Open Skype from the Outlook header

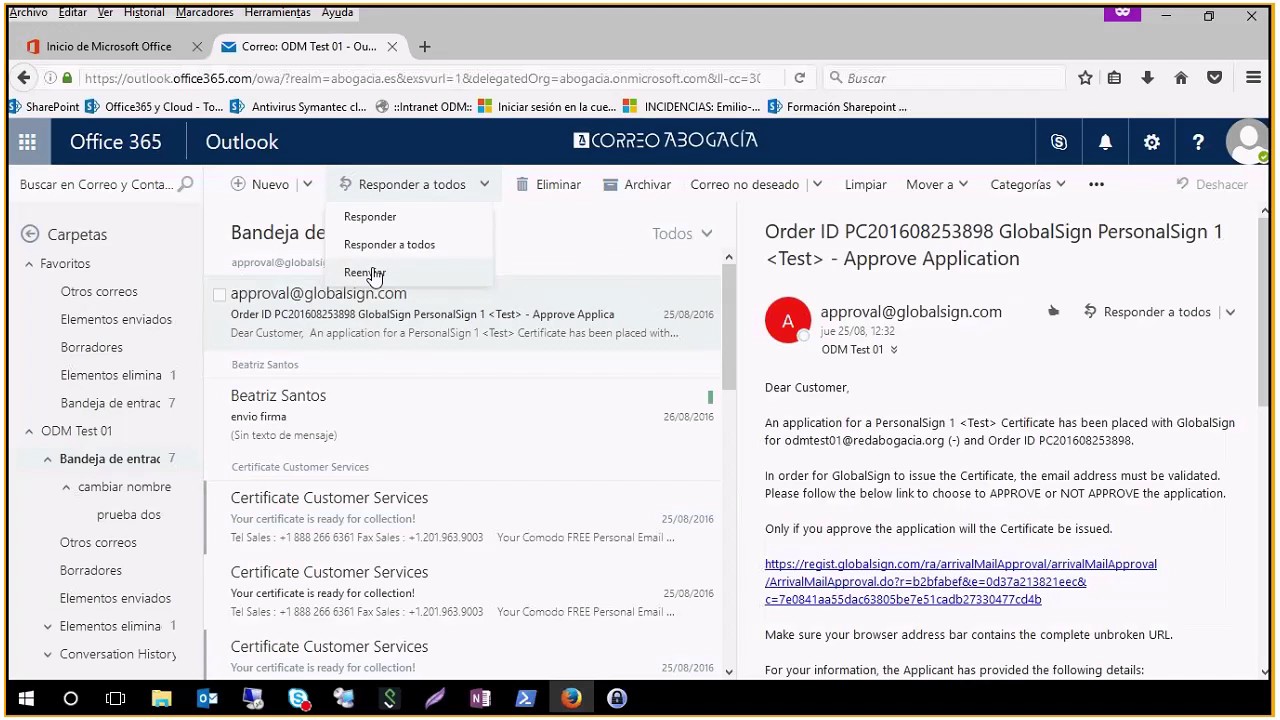click(x=1059, y=142)
